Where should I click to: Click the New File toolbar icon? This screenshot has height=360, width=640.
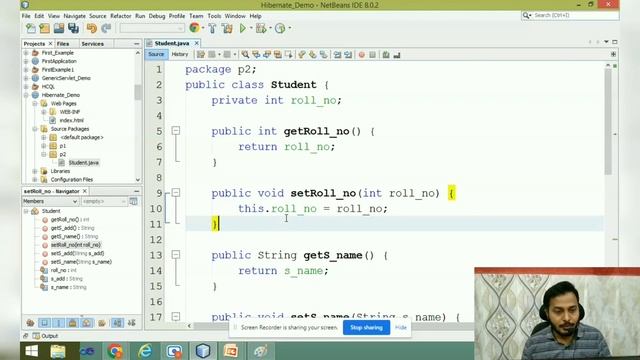coord(31,28)
